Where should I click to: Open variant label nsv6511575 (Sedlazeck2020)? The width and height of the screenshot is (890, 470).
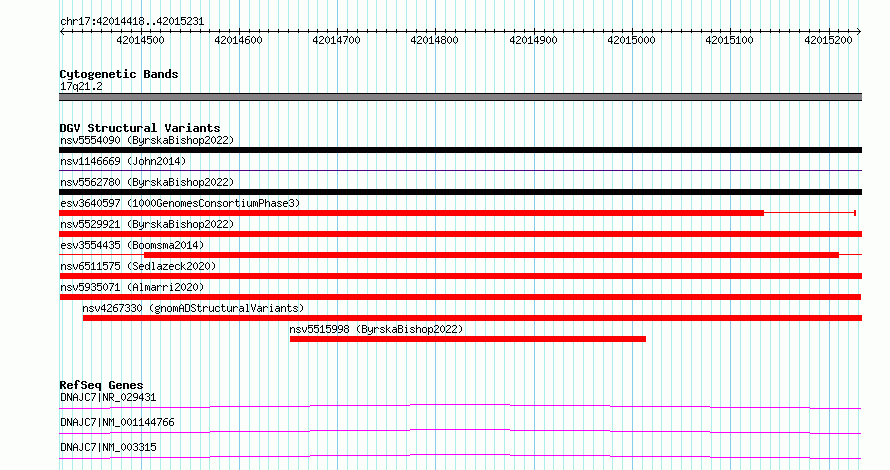(138, 266)
